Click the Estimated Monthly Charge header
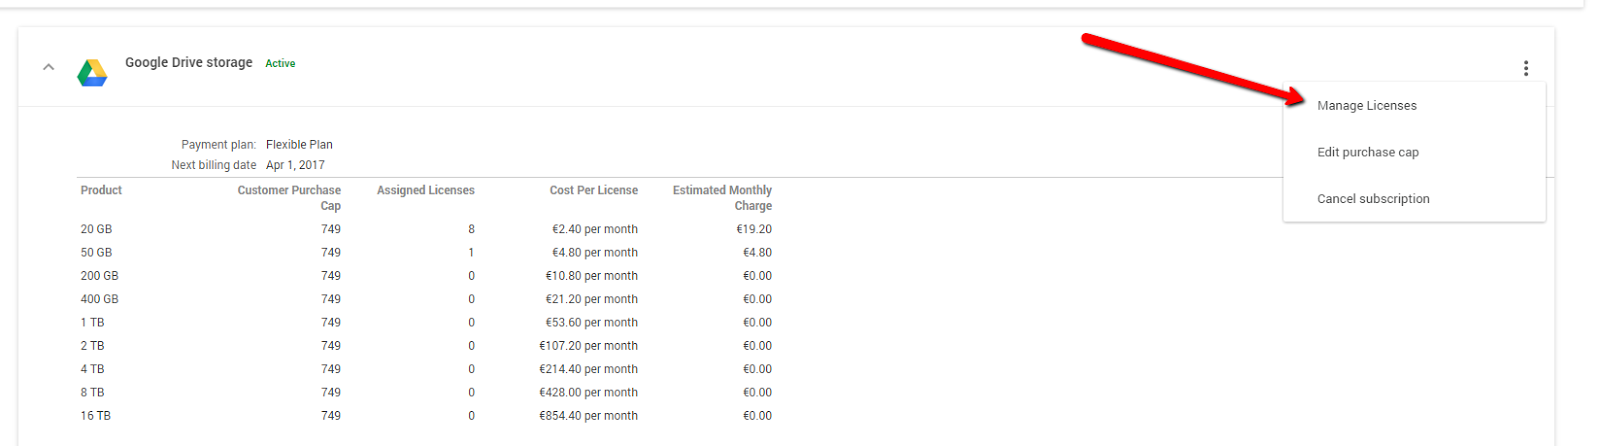Screen dimensions: 1600x446 722,197
